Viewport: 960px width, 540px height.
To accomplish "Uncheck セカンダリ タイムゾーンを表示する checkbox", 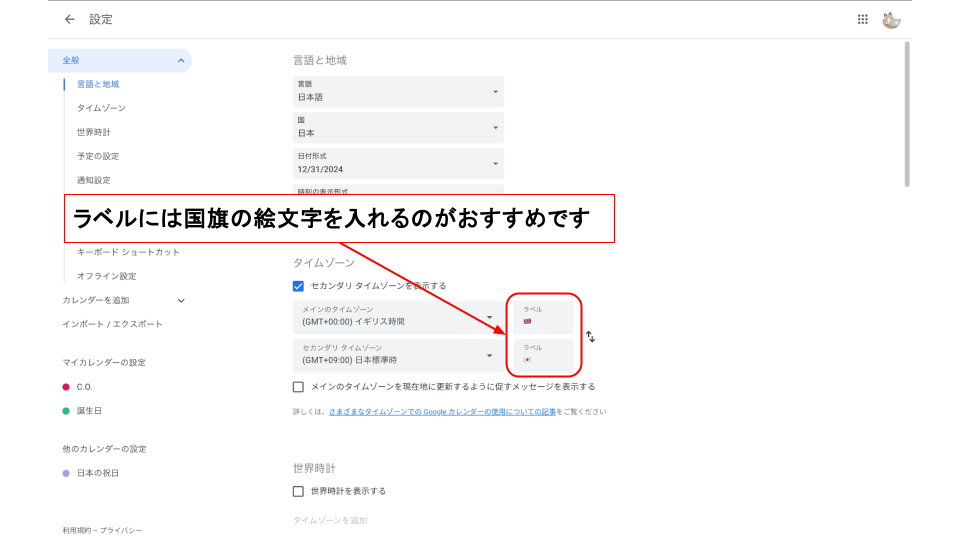I will [298, 286].
